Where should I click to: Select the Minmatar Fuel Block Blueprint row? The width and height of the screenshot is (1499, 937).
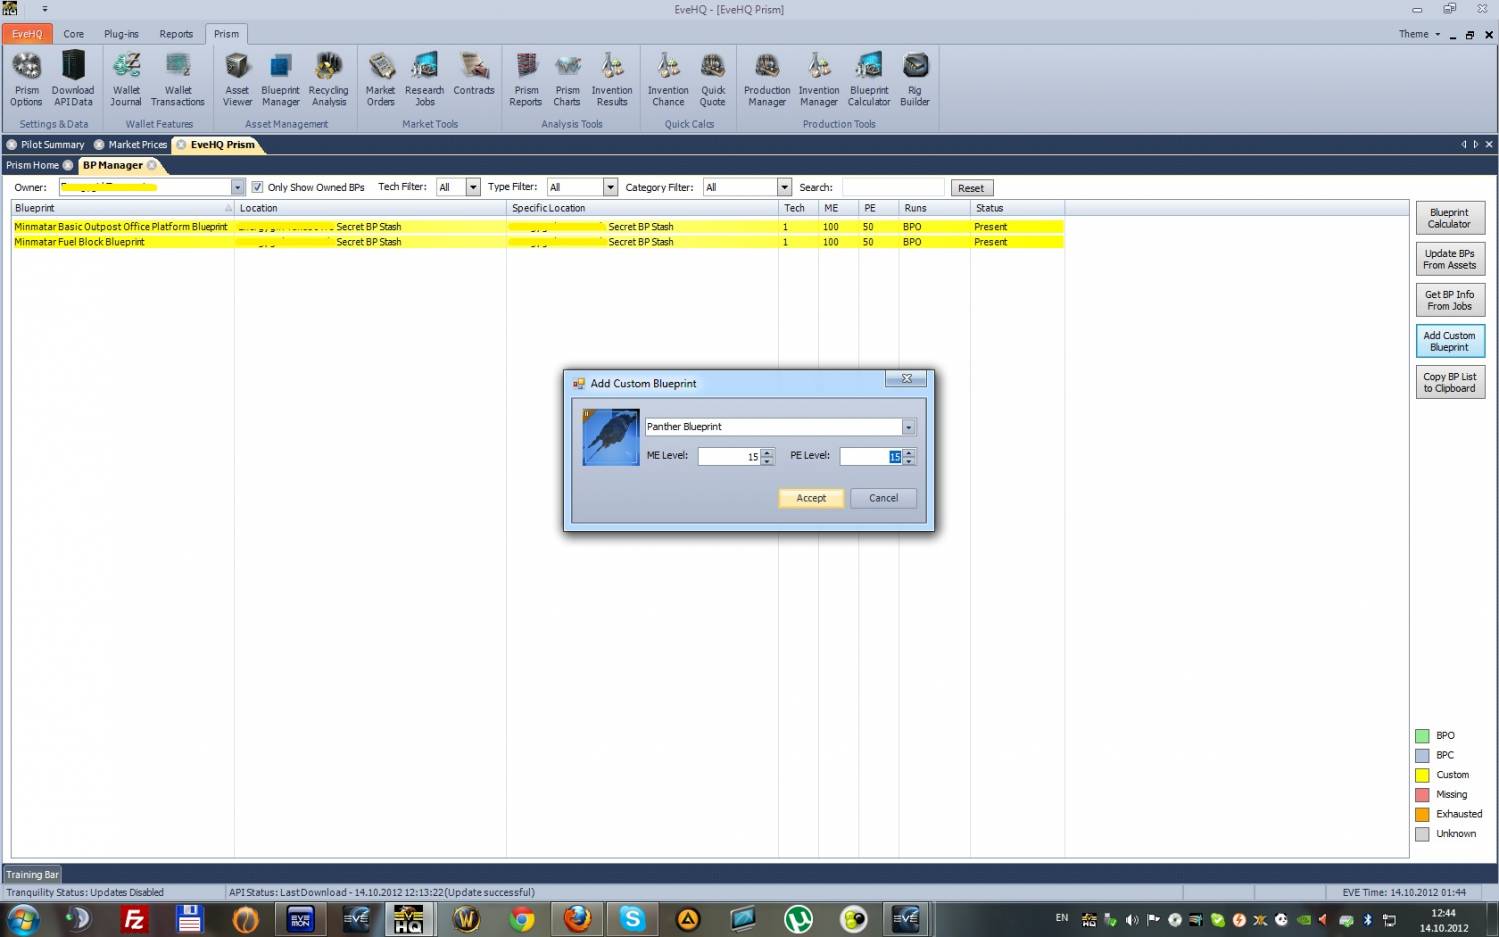coord(537,242)
